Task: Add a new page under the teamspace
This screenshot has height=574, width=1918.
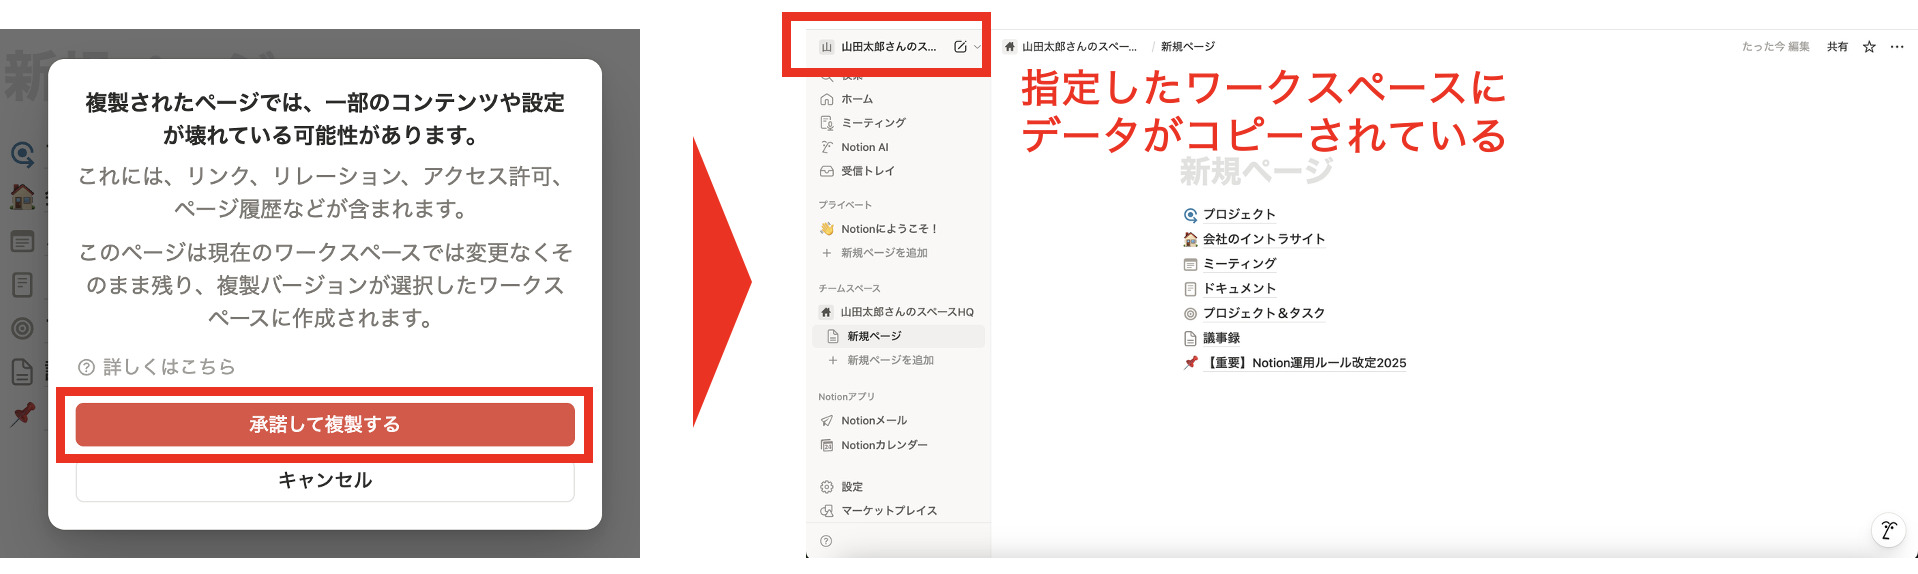Action: pos(898,360)
